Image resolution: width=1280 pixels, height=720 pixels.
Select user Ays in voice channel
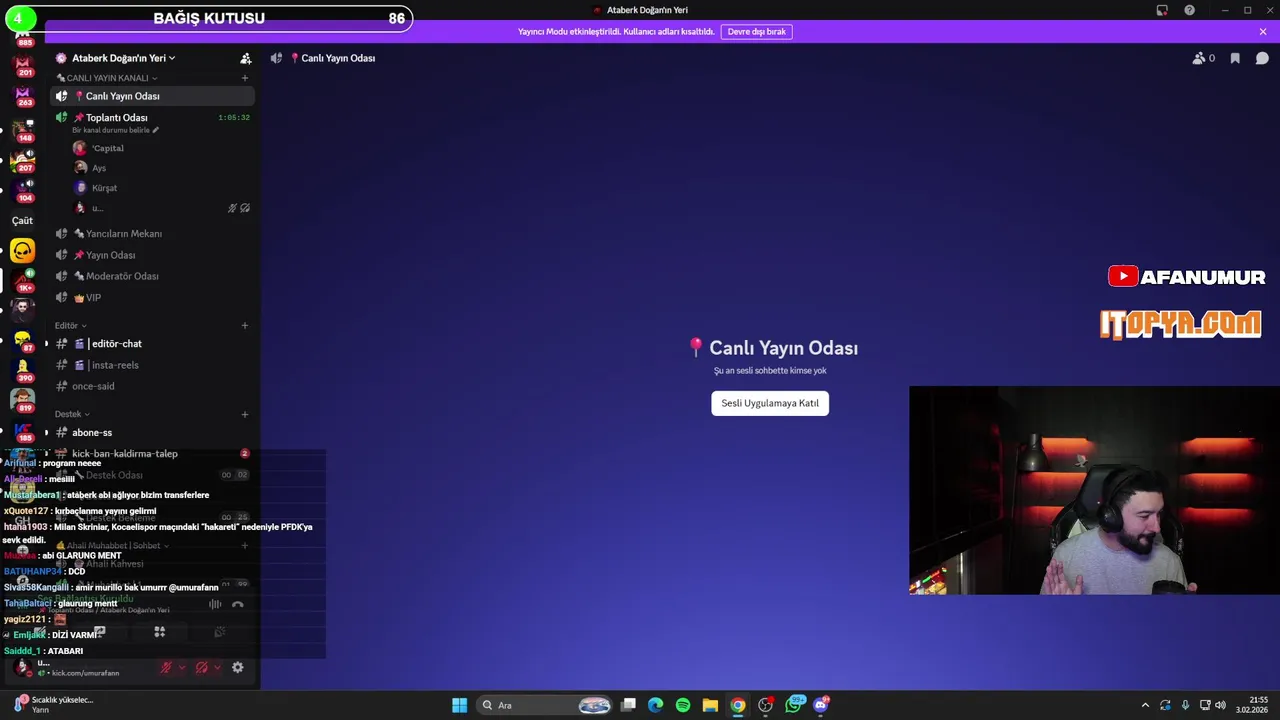91,168
